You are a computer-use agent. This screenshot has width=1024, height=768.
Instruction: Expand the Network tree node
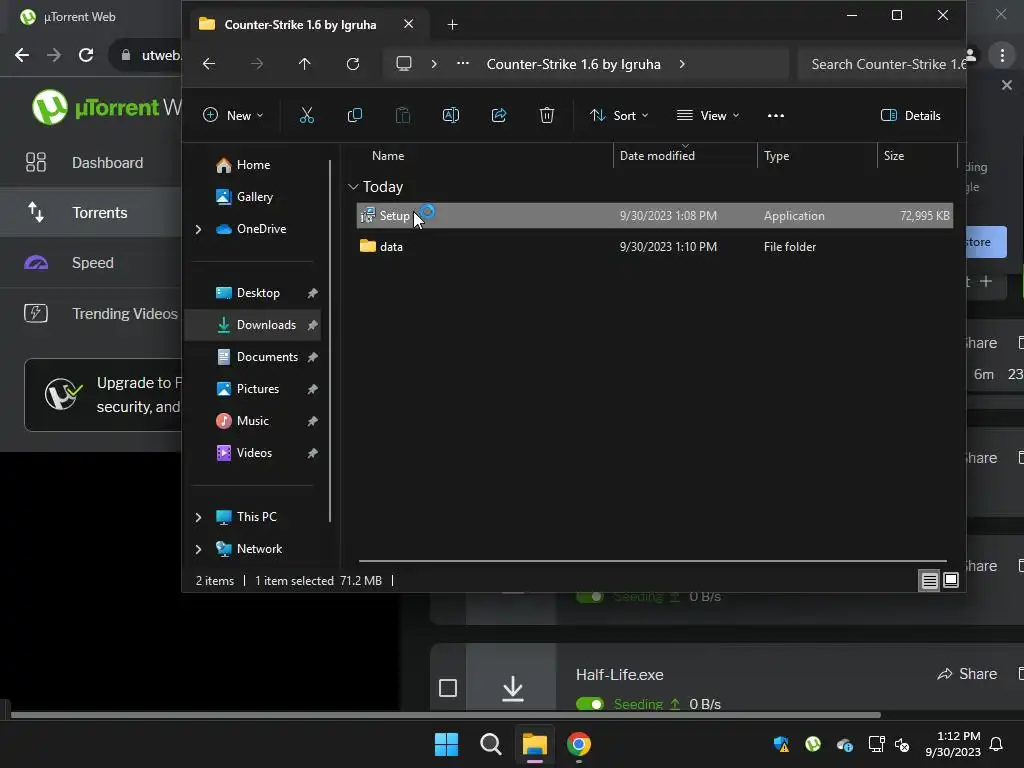click(199, 549)
